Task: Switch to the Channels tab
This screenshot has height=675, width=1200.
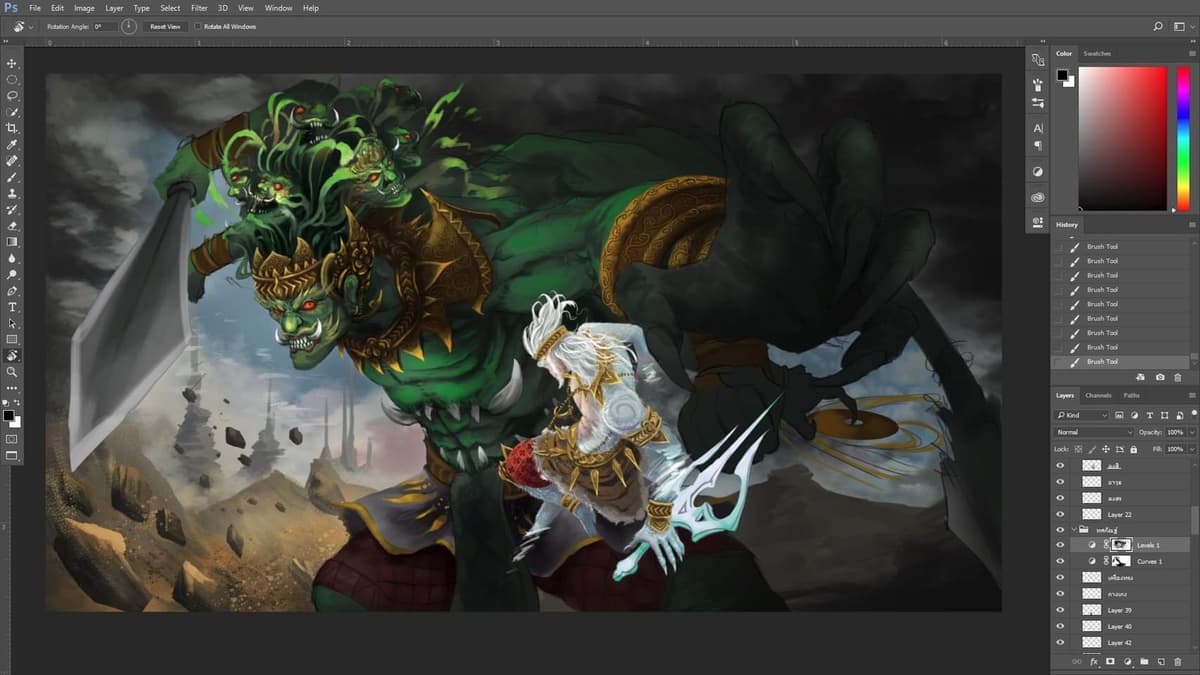Action: pos(1098,395)
